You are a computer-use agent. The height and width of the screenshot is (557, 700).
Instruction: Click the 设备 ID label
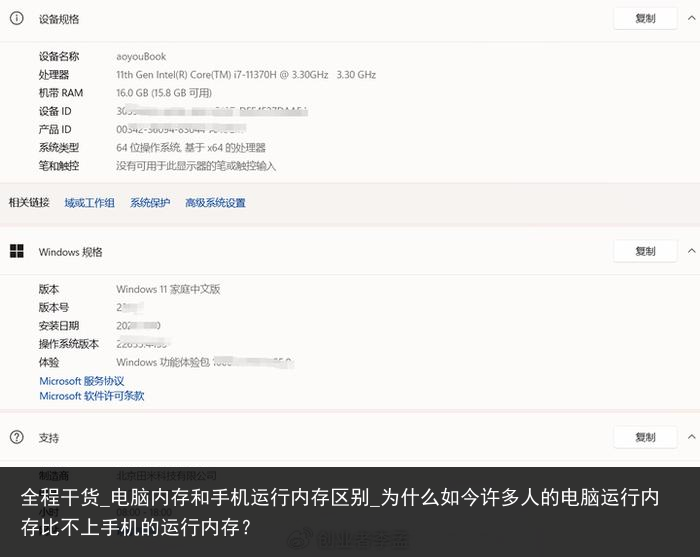click(x=55, y=111)
